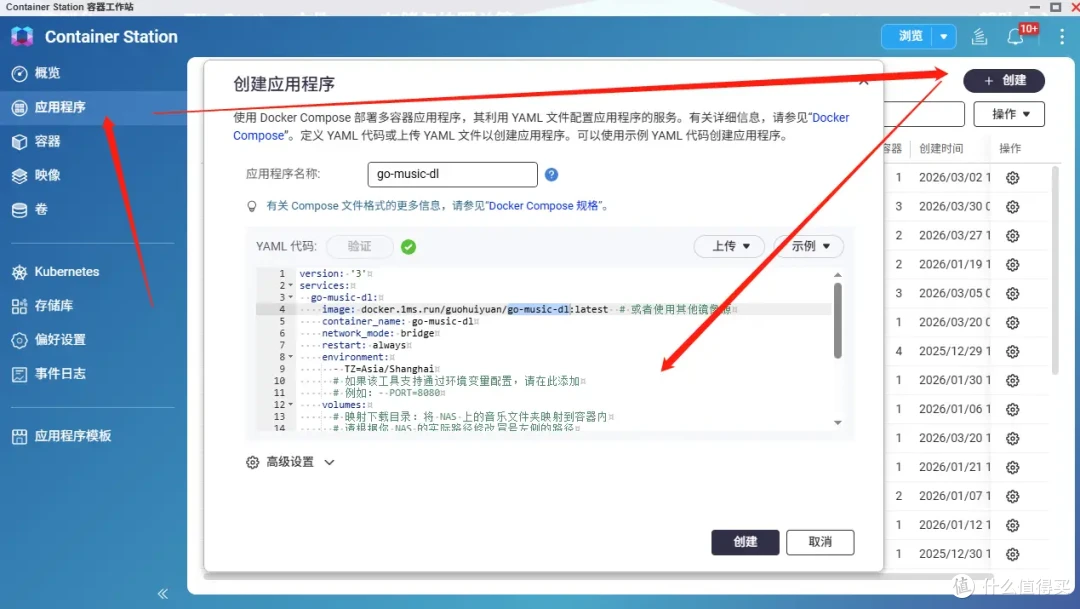Open gear settings for 2026/01/07 row

(x=1012, y=496)
